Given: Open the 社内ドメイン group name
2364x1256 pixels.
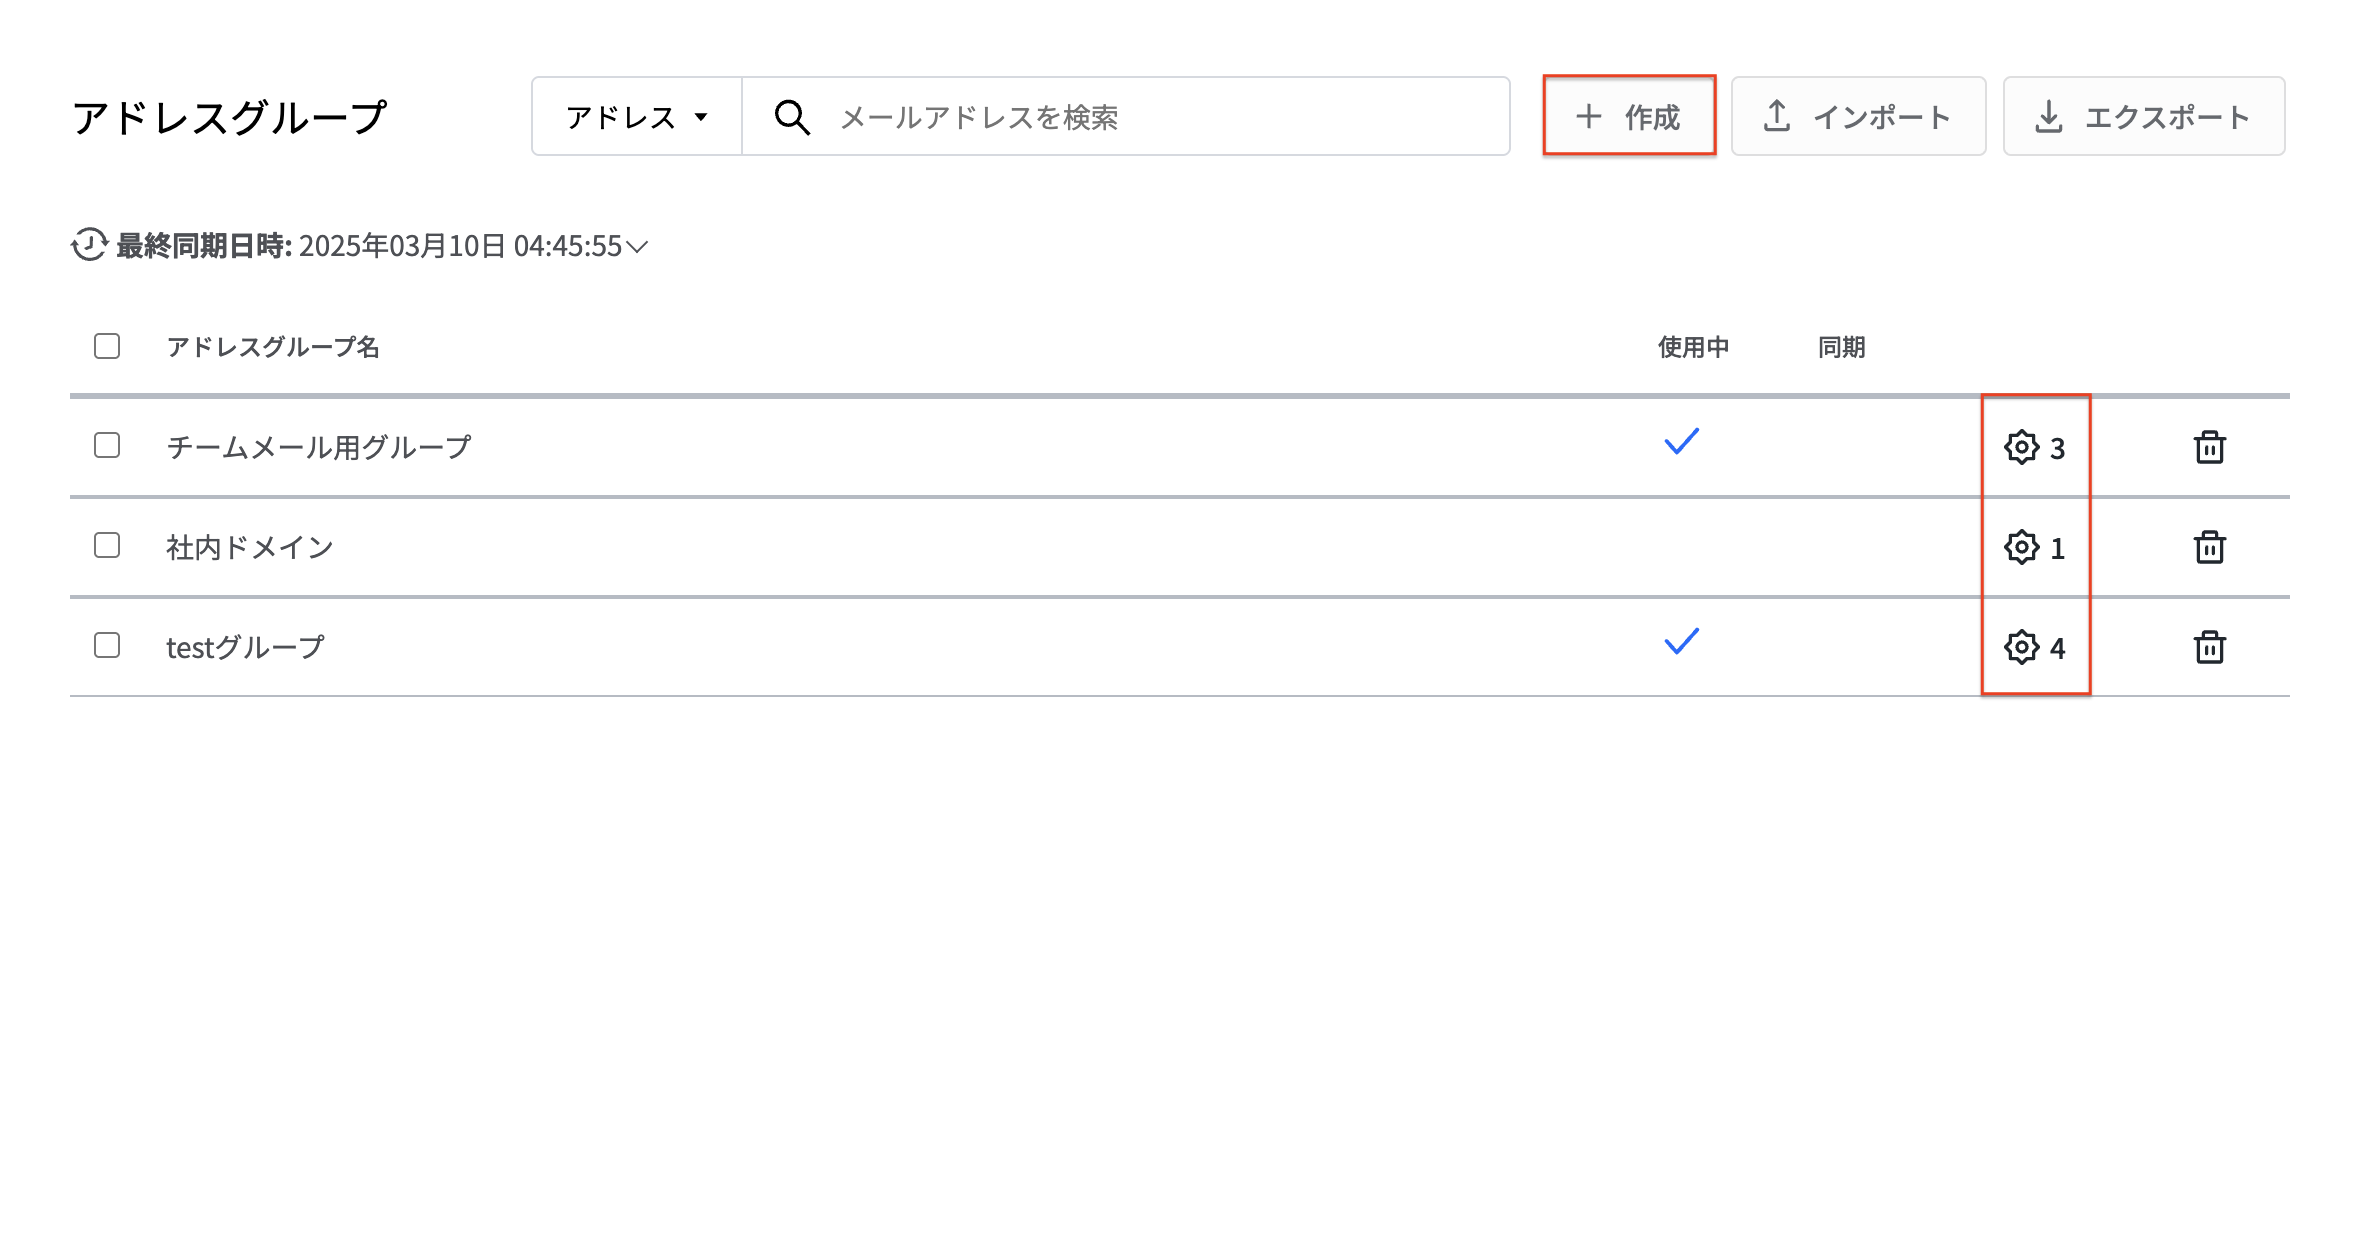Looking at the screenshot, I should (249, 547).
